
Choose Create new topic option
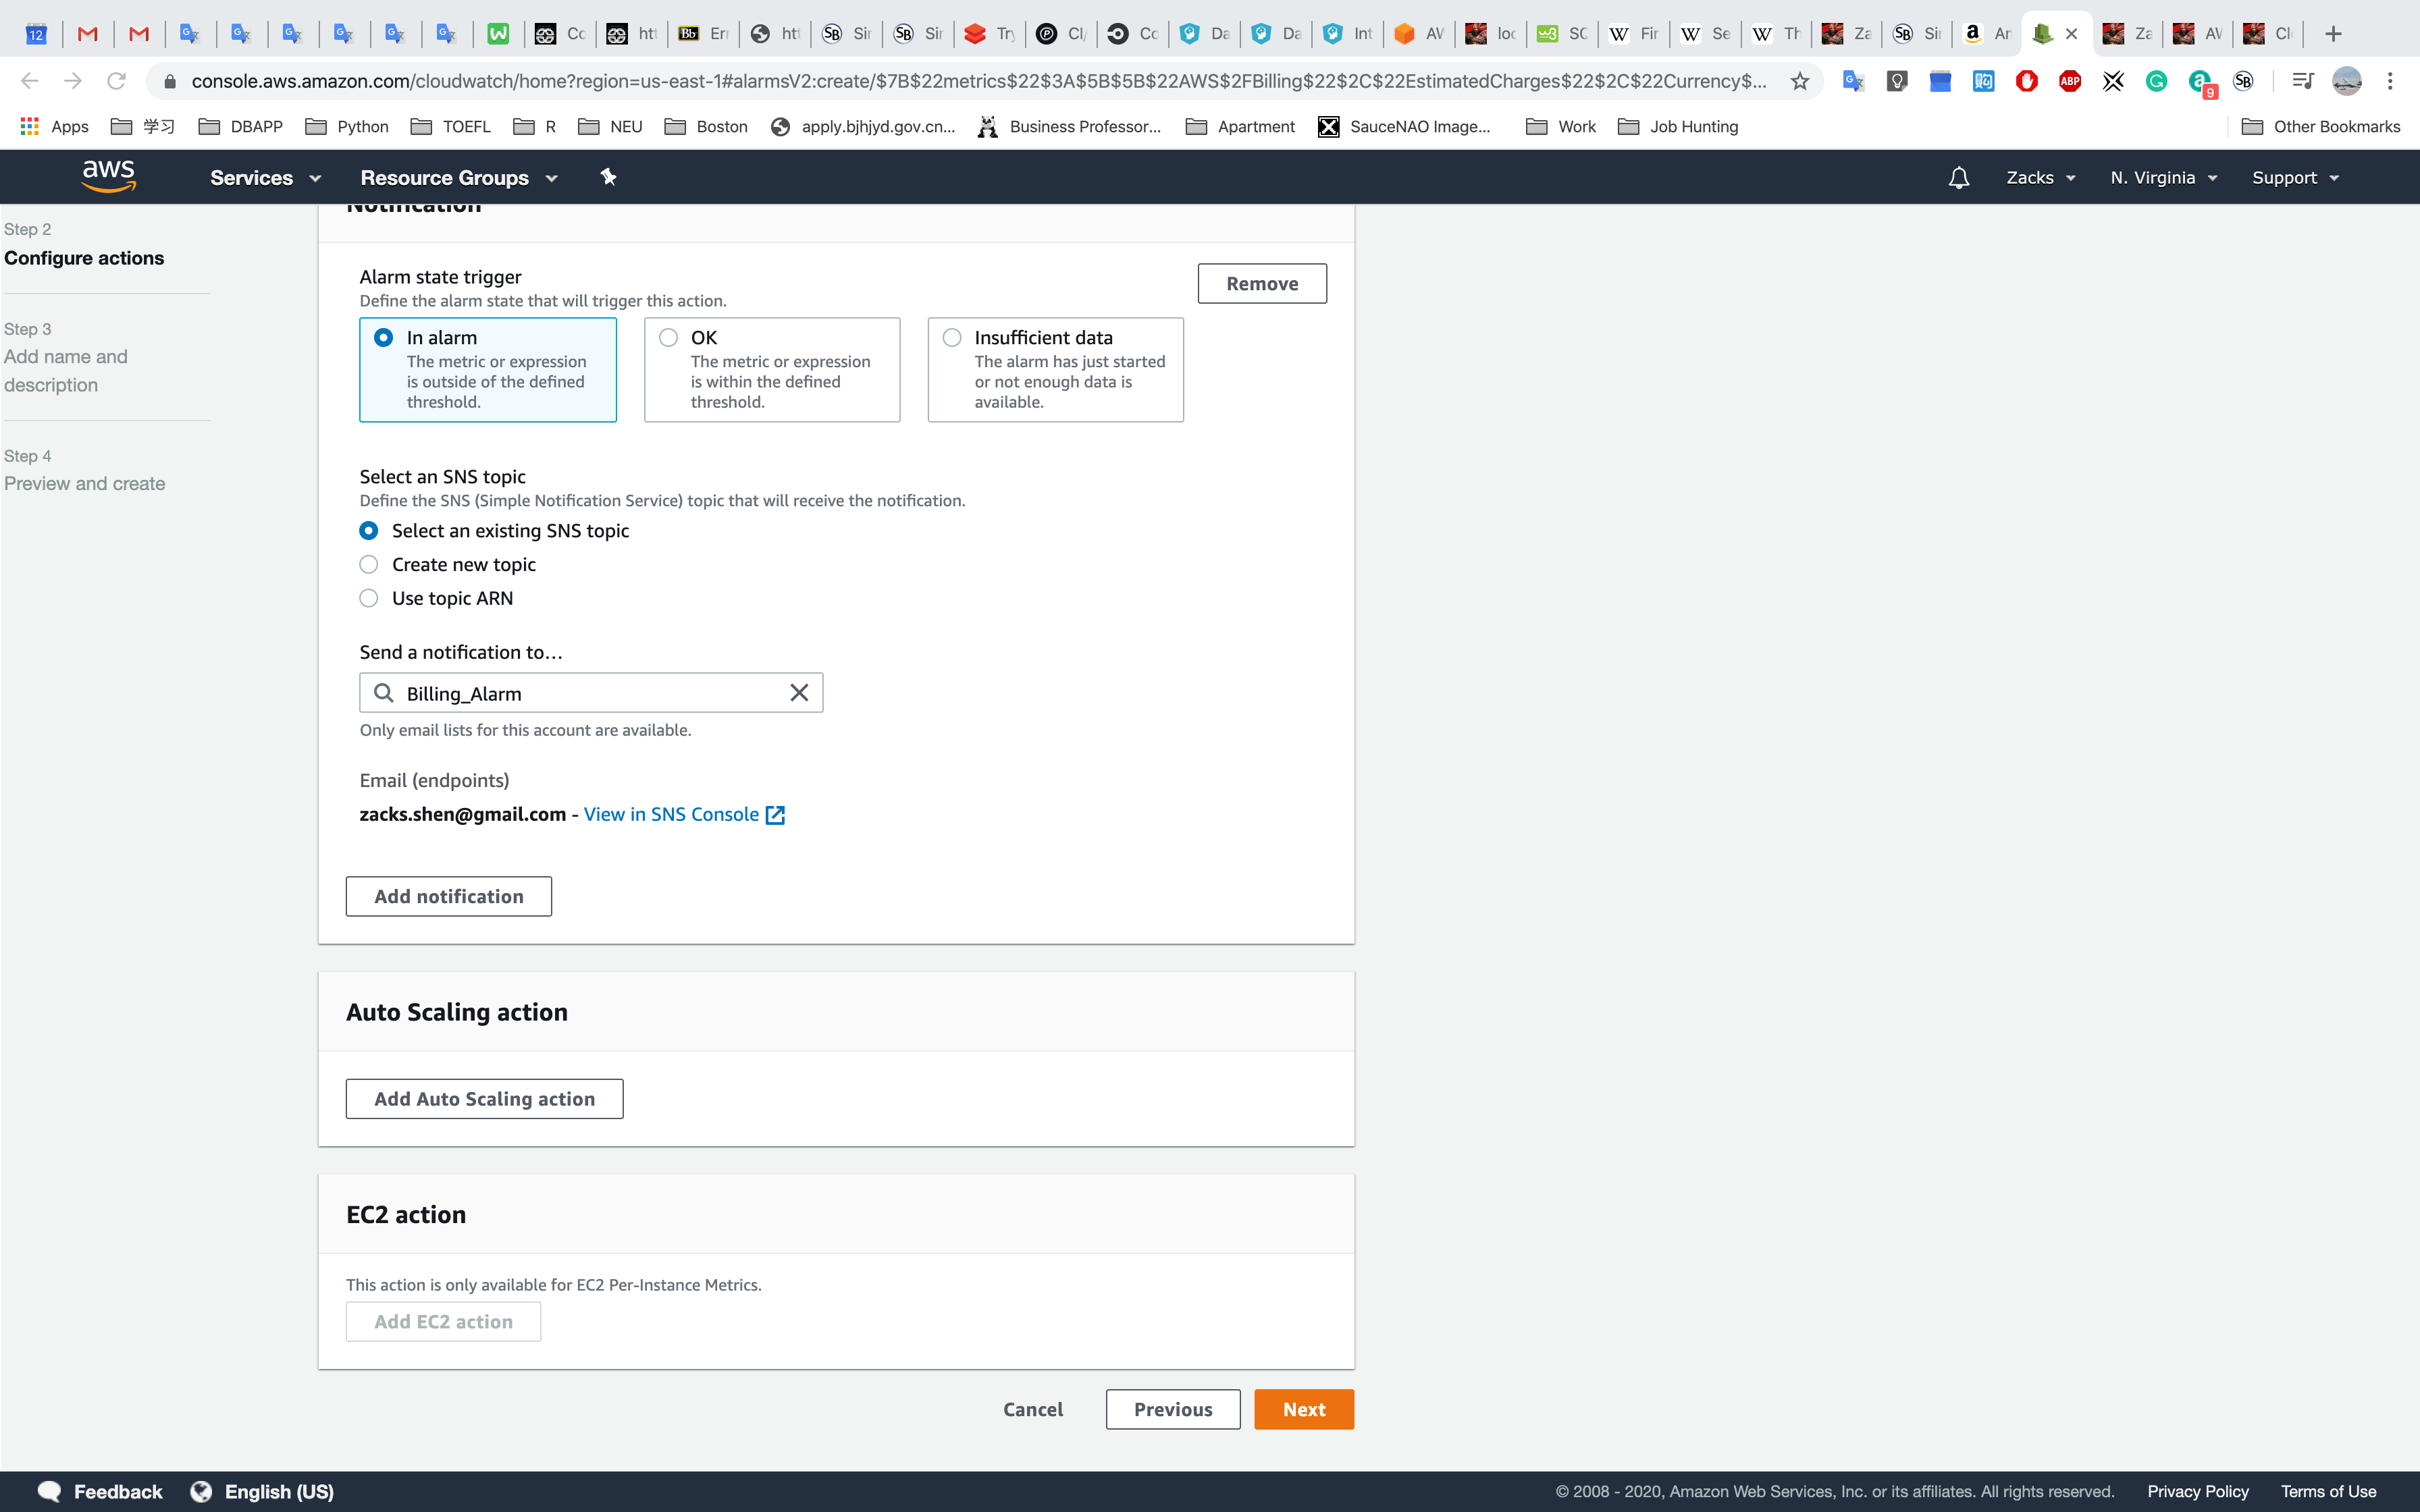(x=369, y=565)
